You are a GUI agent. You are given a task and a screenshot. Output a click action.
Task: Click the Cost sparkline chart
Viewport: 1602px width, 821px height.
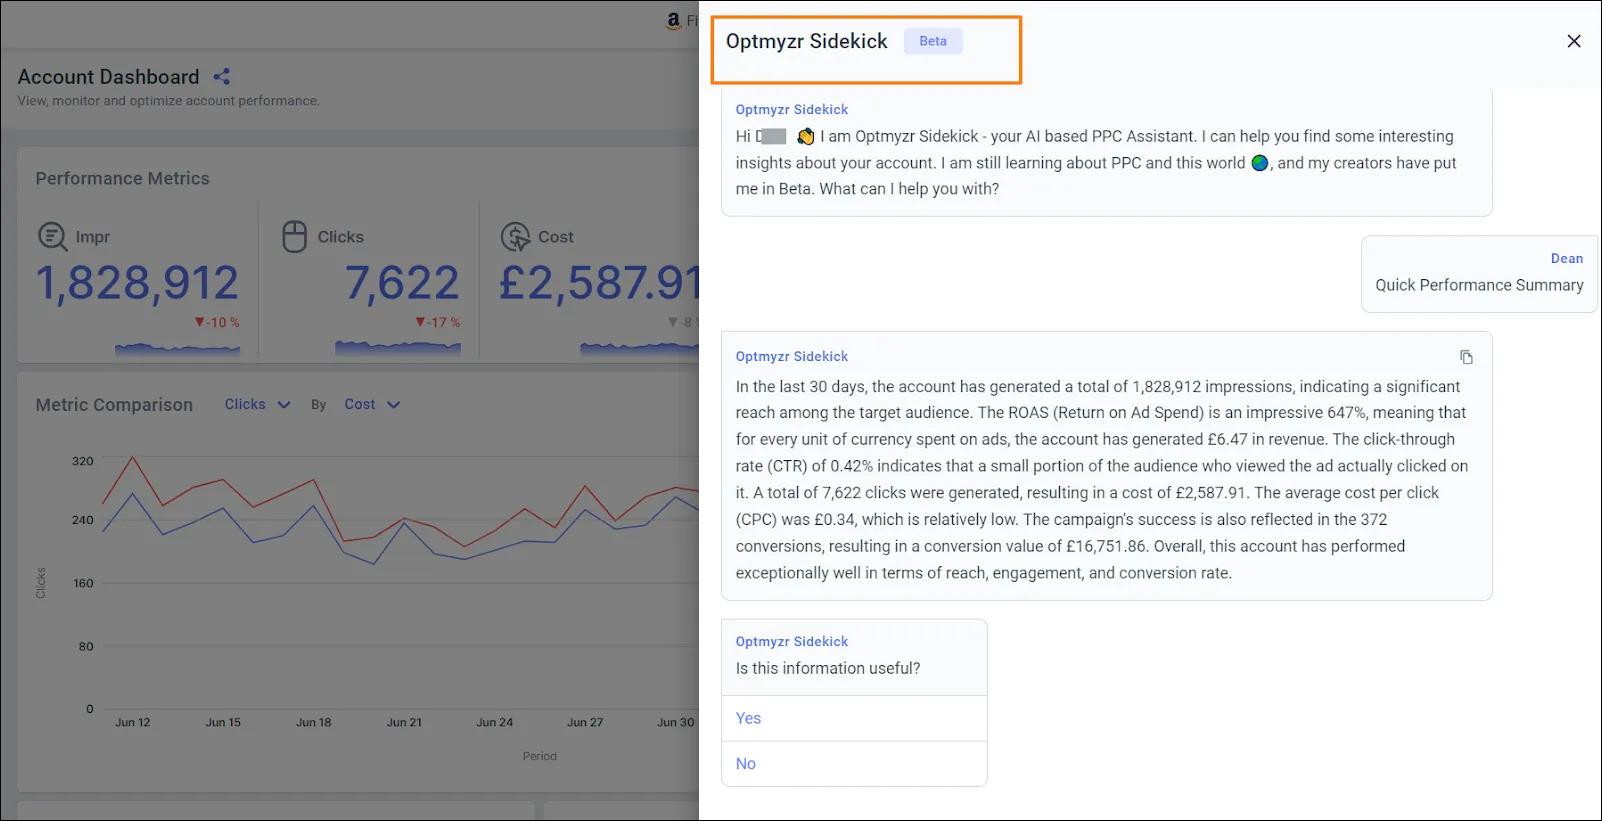coord(640,348)
